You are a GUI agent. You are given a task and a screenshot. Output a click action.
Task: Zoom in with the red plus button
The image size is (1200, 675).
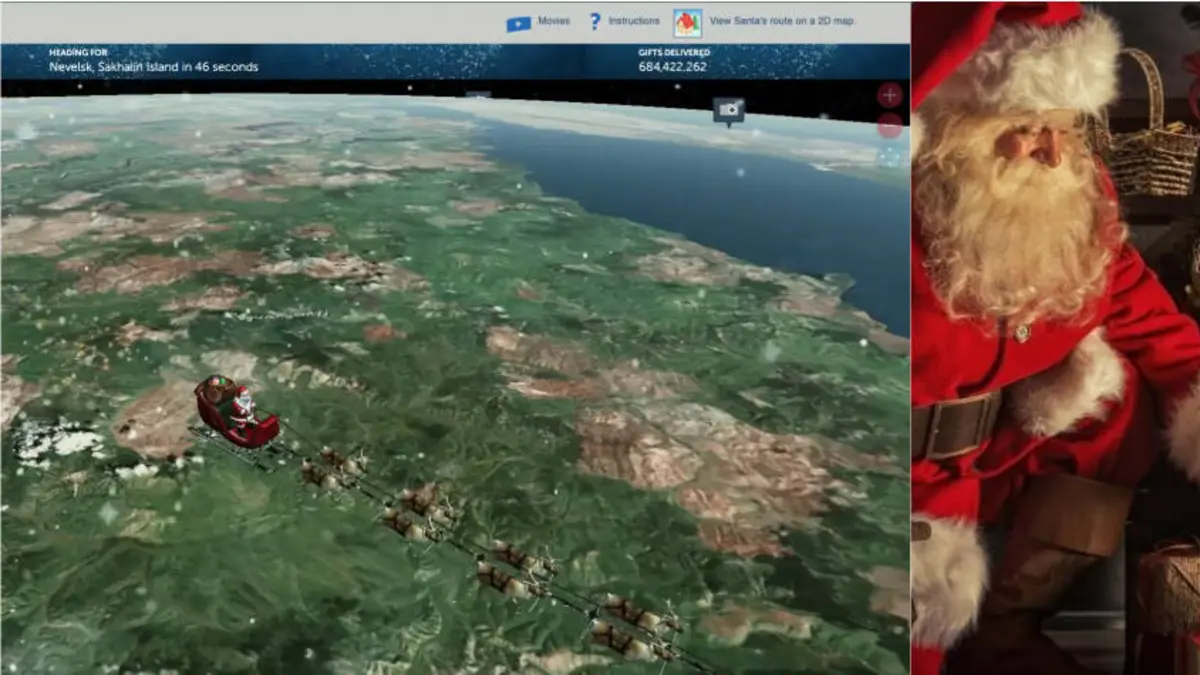[889, 95]
